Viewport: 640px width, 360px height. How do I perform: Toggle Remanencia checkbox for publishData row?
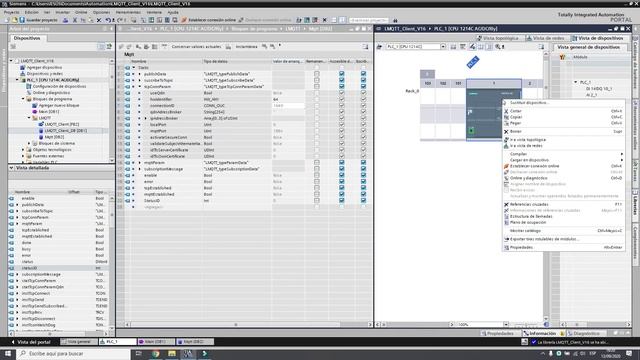click(x=317, y=74)
